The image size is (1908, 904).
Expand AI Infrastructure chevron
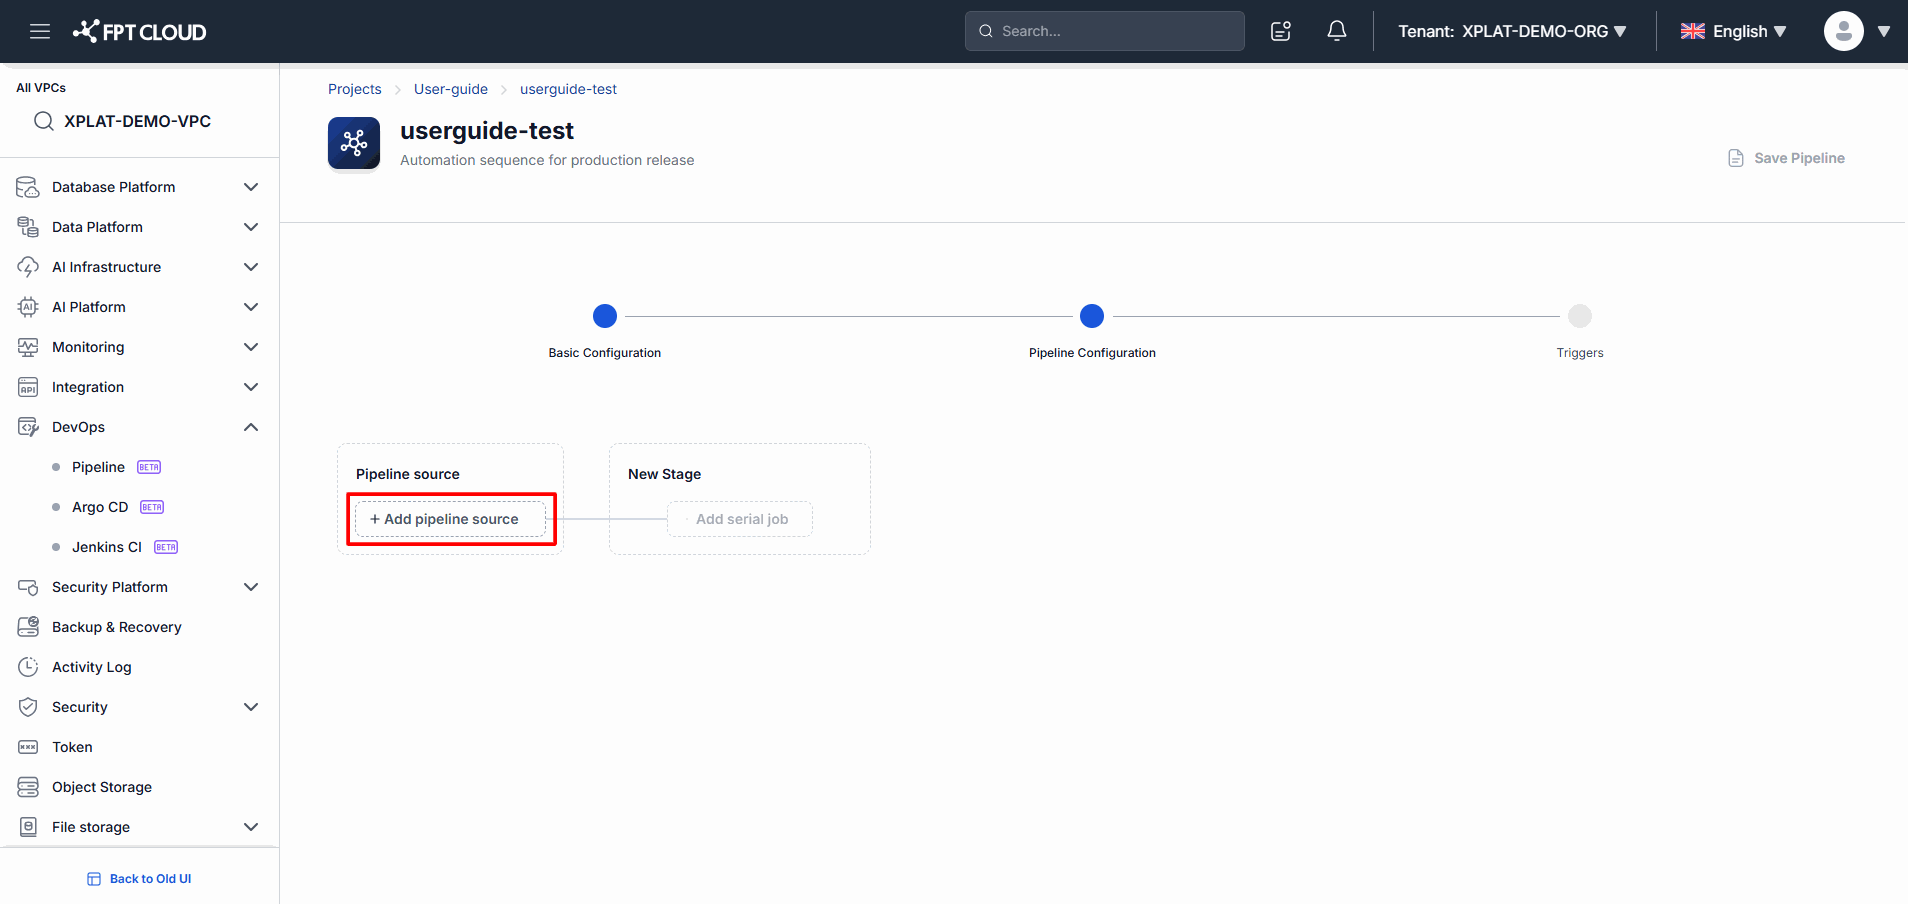[251, 267]
